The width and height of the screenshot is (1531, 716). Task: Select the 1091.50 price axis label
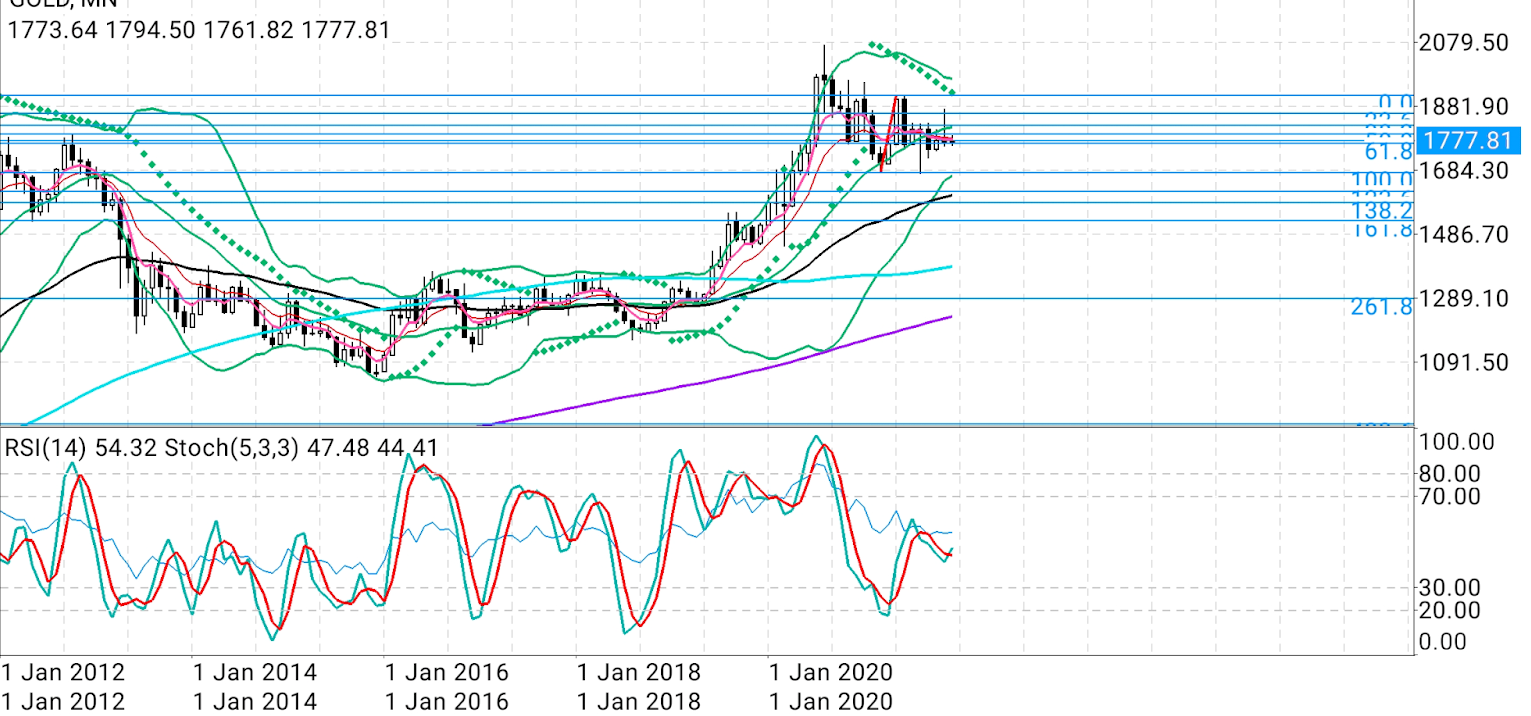click(x=1464, y=362)
